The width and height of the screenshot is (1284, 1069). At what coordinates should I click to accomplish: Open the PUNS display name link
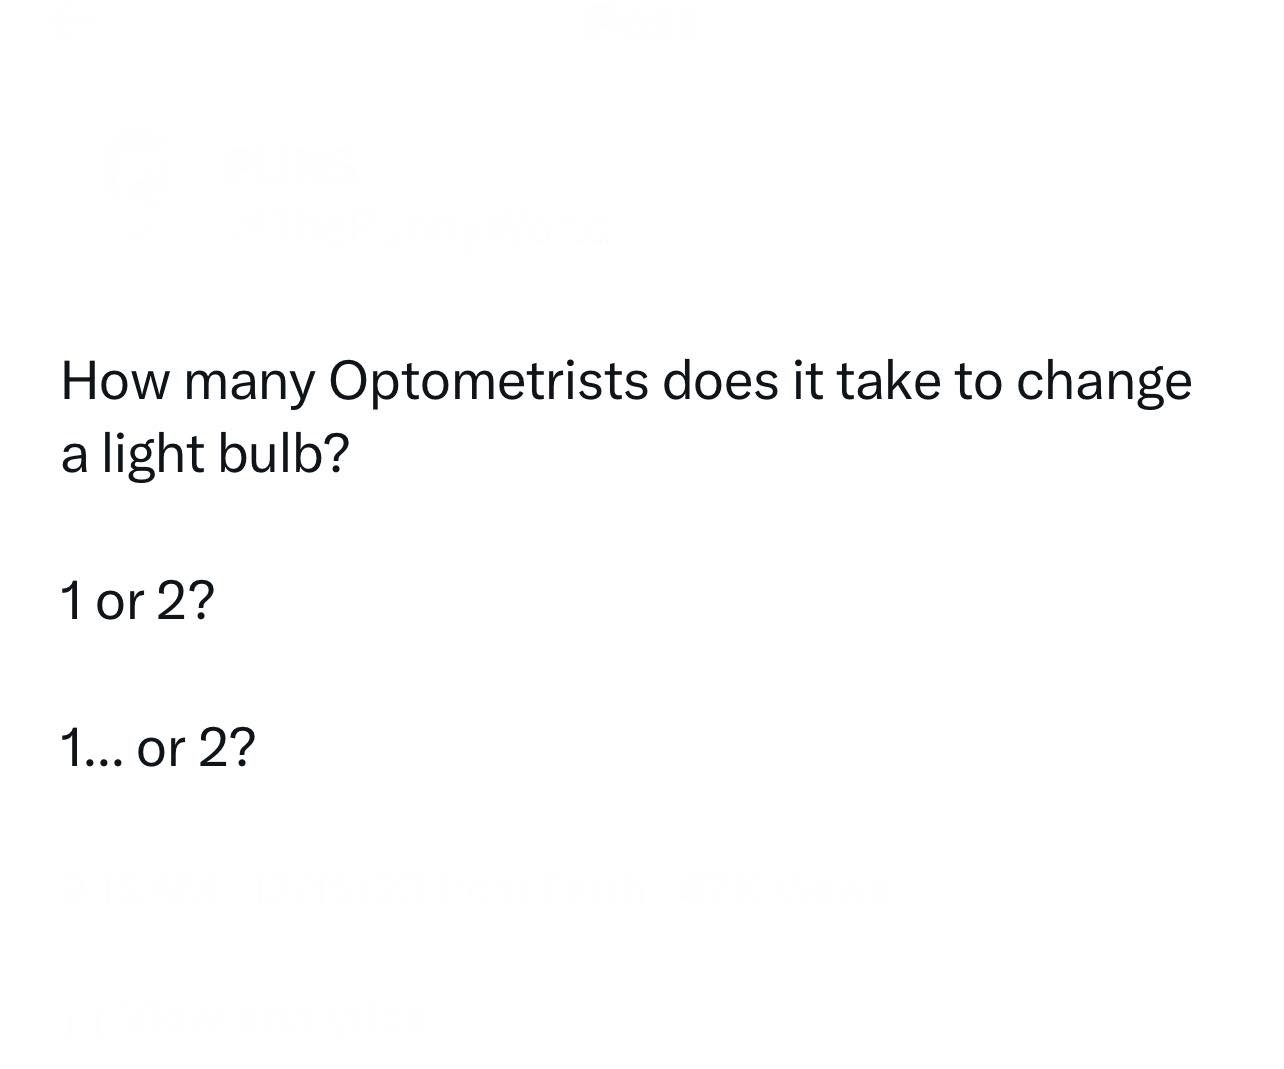[x=292, y=163]
